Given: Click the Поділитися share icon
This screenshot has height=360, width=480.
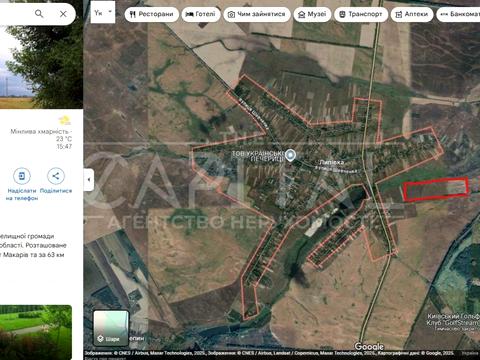Looking at the screenshot, I should click(x=56, y=176).
